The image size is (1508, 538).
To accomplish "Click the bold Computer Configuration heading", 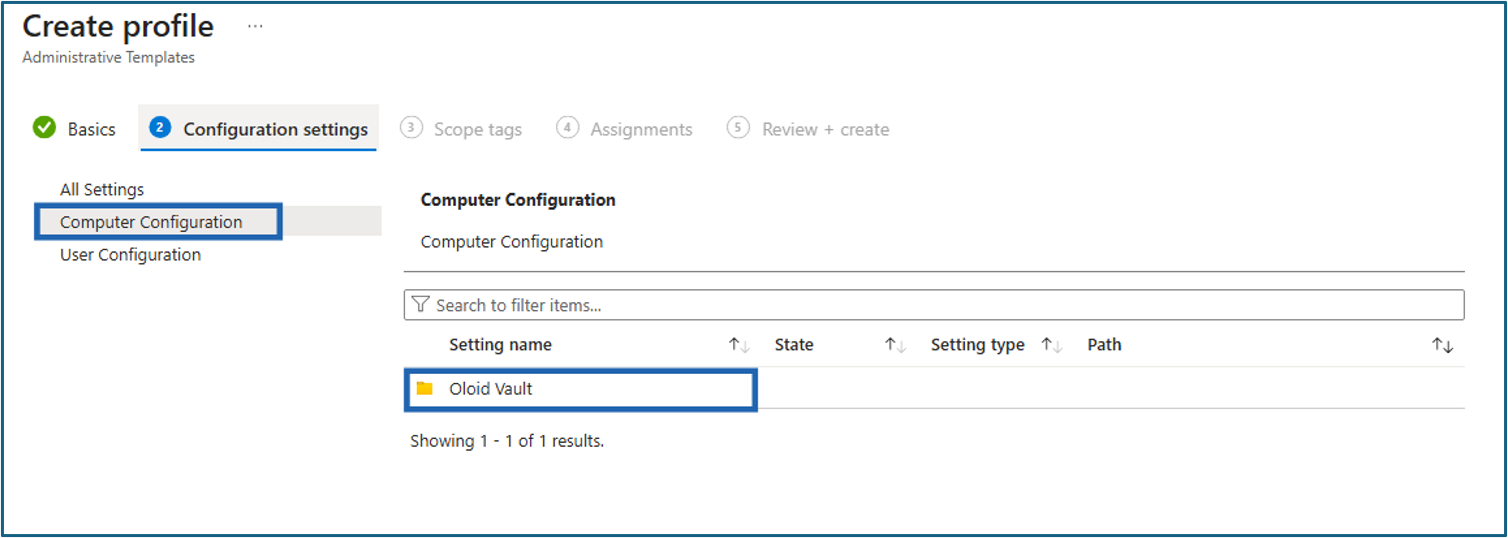I will point(518,200).
